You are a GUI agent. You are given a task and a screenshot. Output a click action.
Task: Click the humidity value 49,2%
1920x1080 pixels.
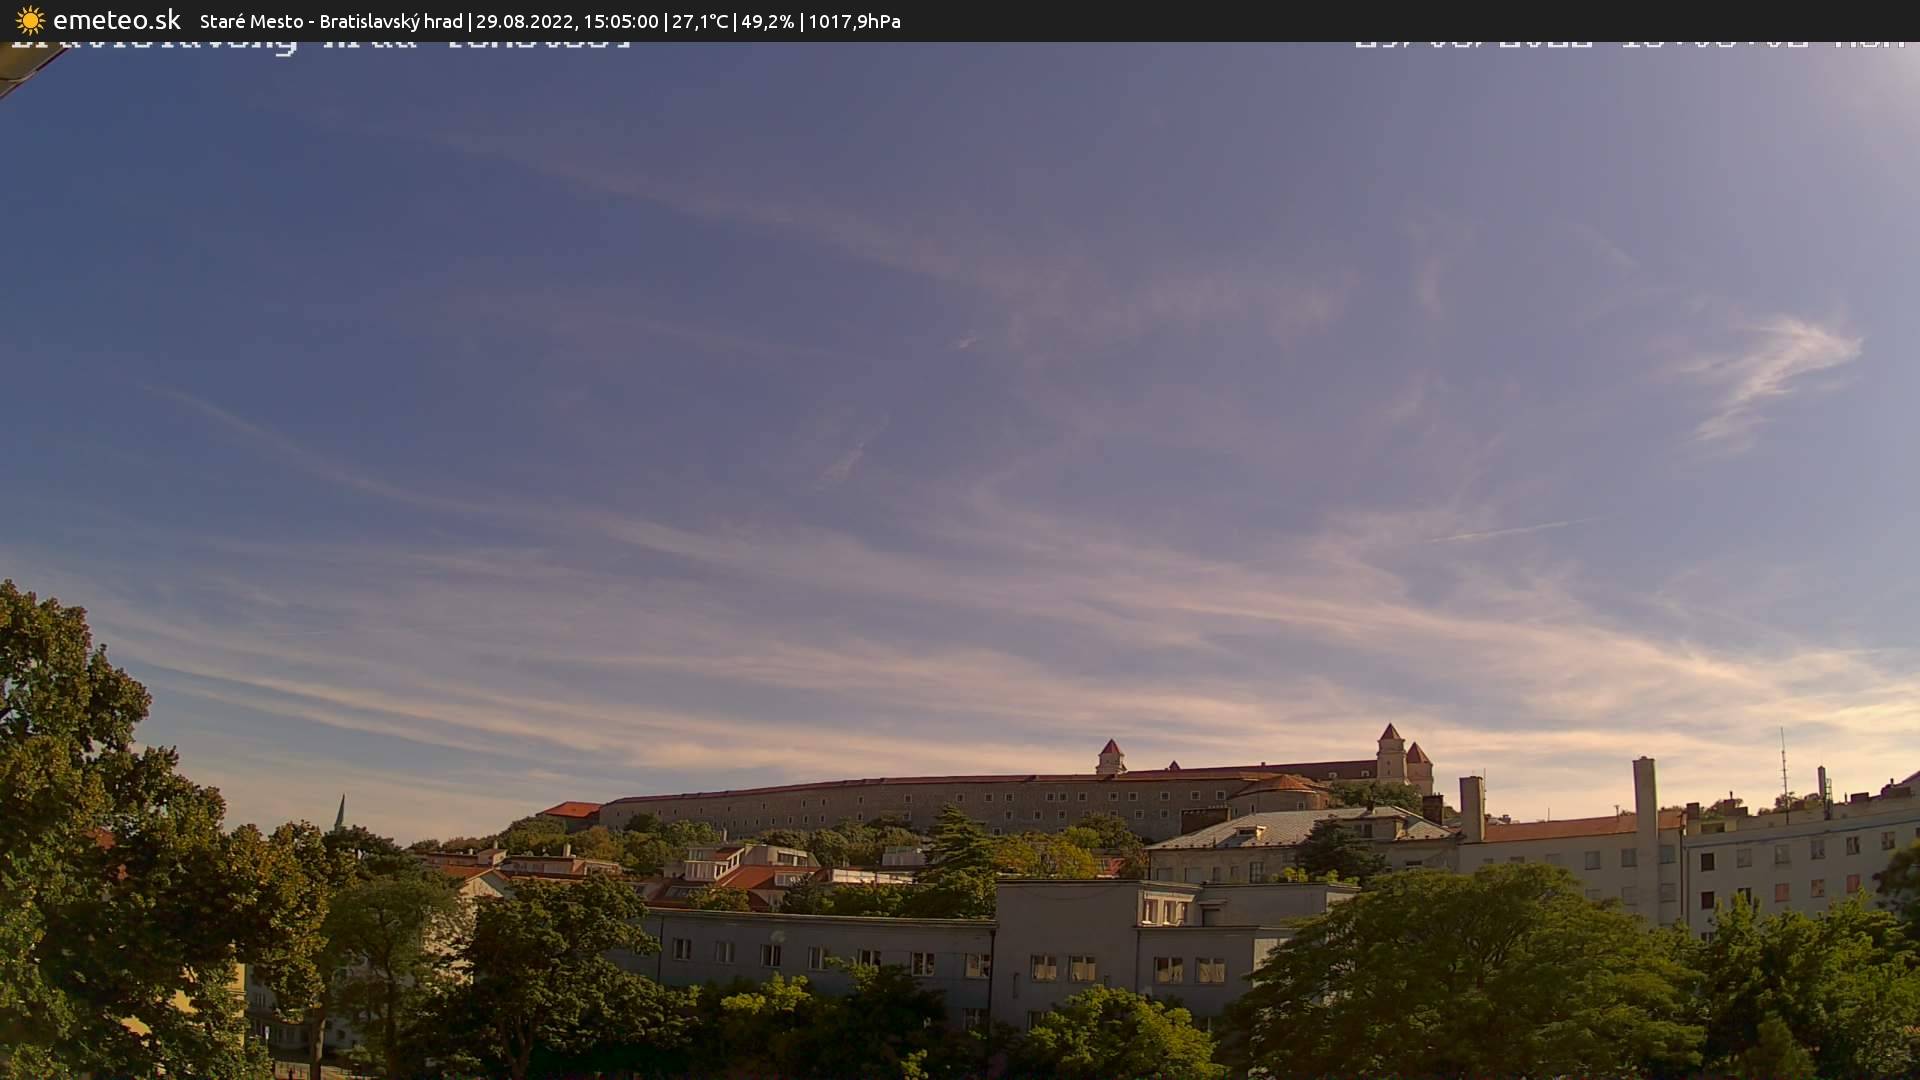point(767,20)
